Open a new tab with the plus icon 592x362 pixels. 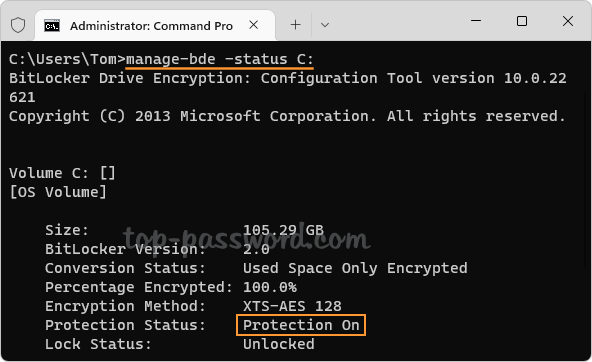pos(295,25)
